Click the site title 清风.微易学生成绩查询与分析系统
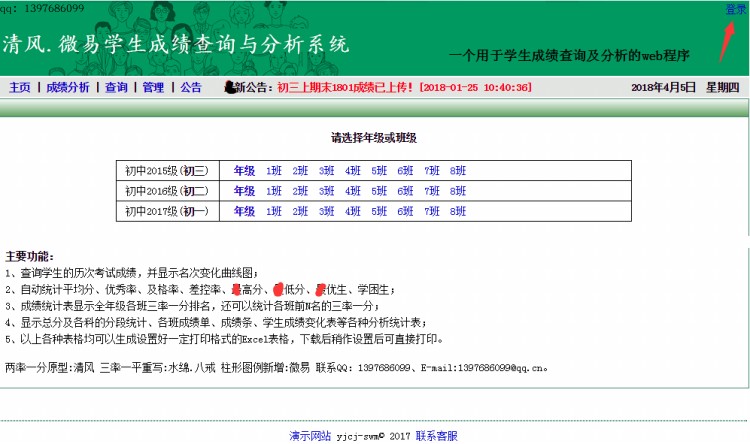 (x=176, y=44)
